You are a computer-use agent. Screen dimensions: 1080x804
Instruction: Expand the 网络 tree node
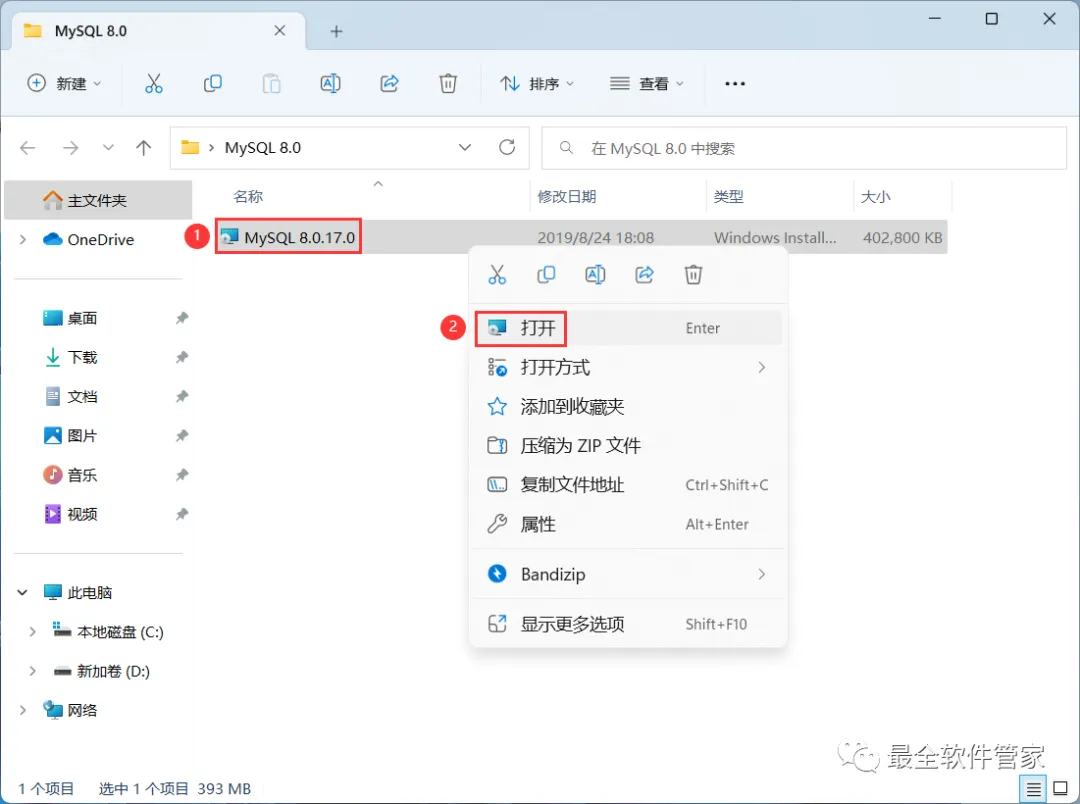coord(23,710)
